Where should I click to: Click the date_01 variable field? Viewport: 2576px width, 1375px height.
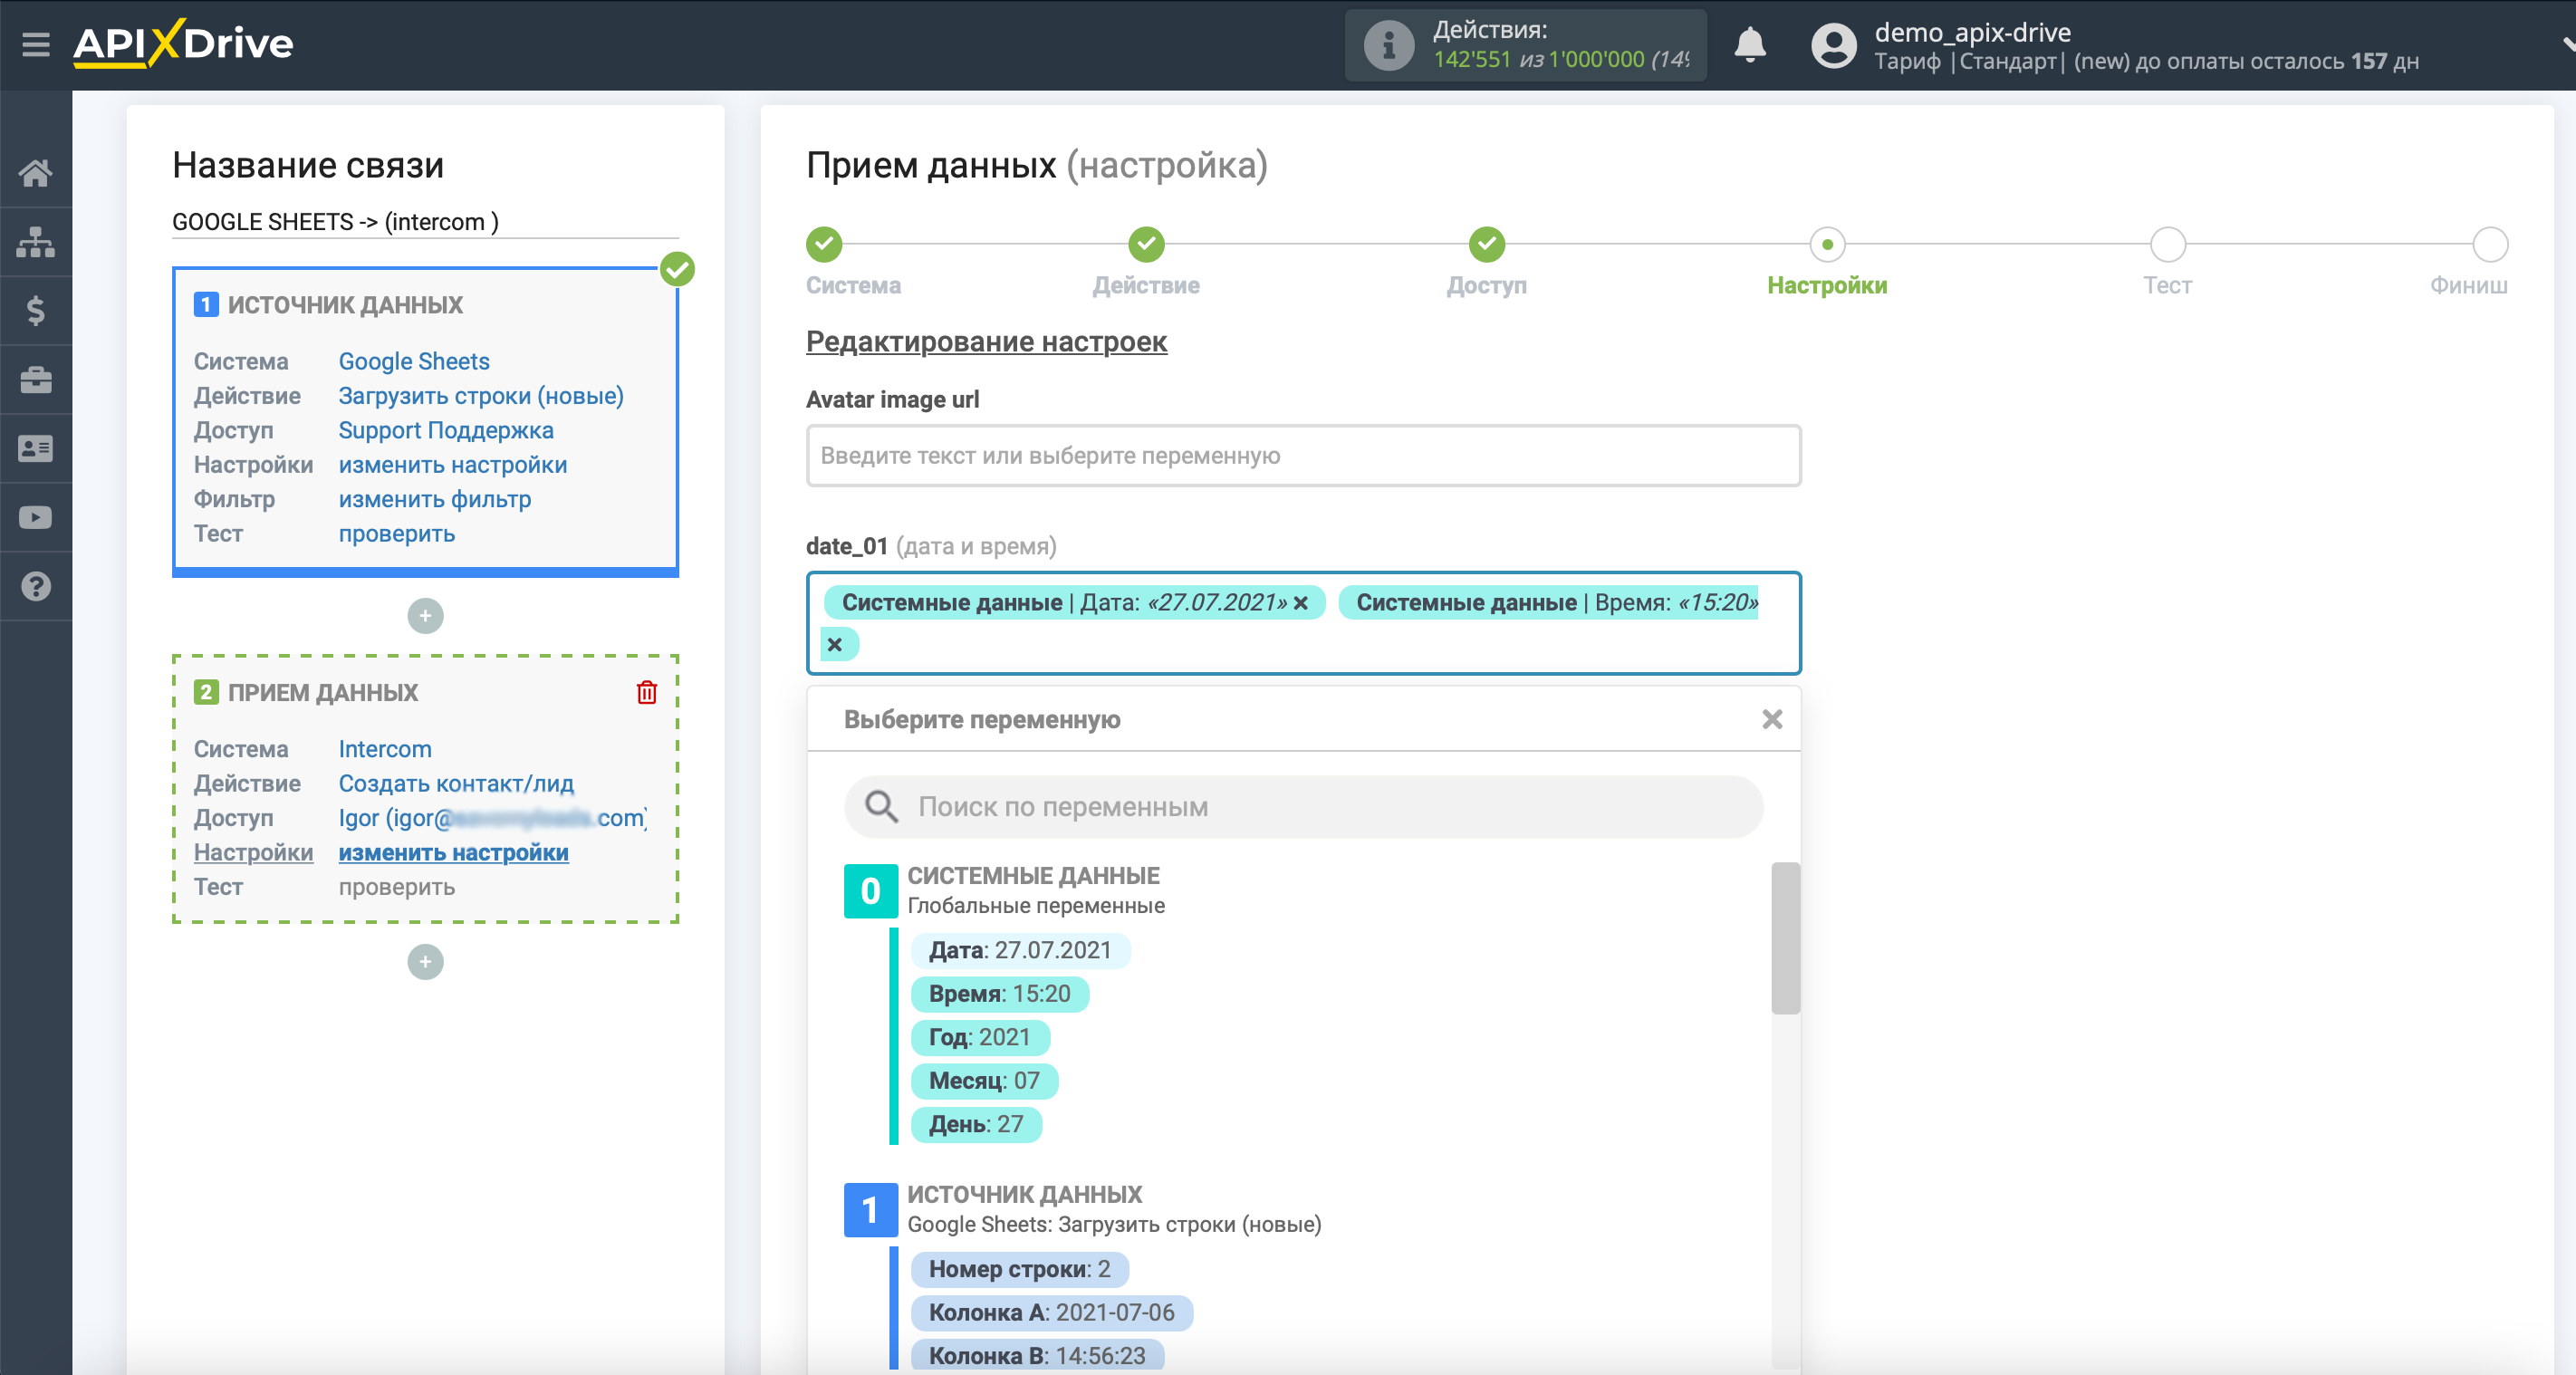1303,623
